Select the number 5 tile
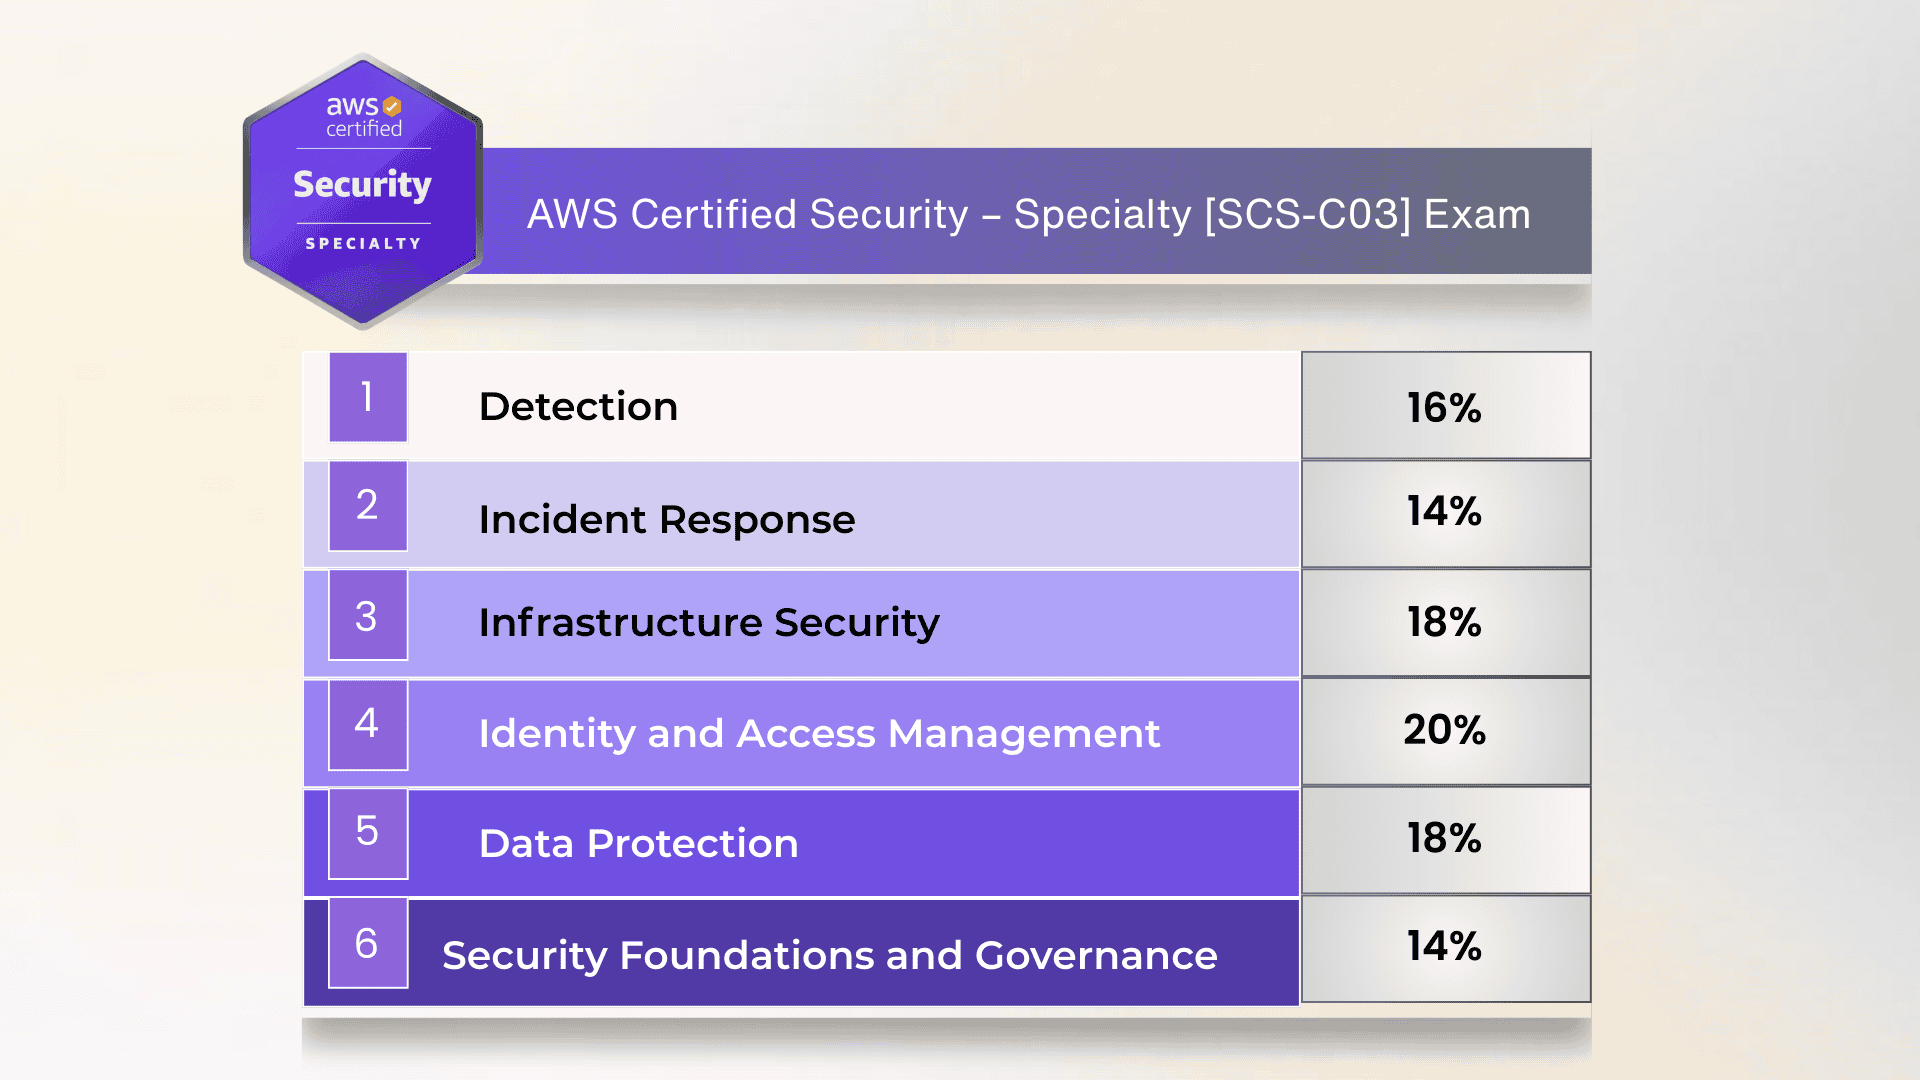This screenshot has height=1080, width=1920. [368, 833]
